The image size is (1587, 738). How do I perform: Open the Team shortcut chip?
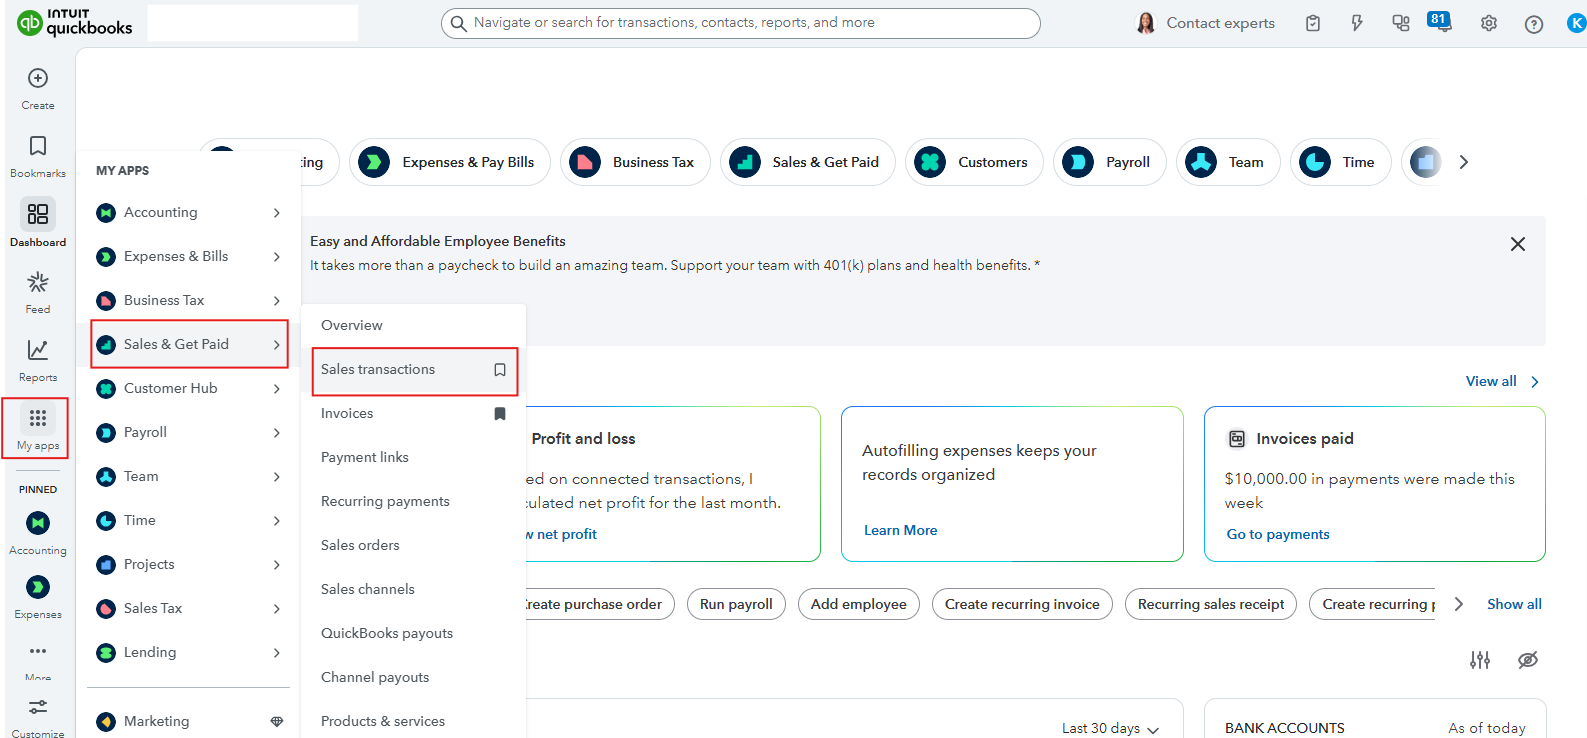pos(1228,162)
